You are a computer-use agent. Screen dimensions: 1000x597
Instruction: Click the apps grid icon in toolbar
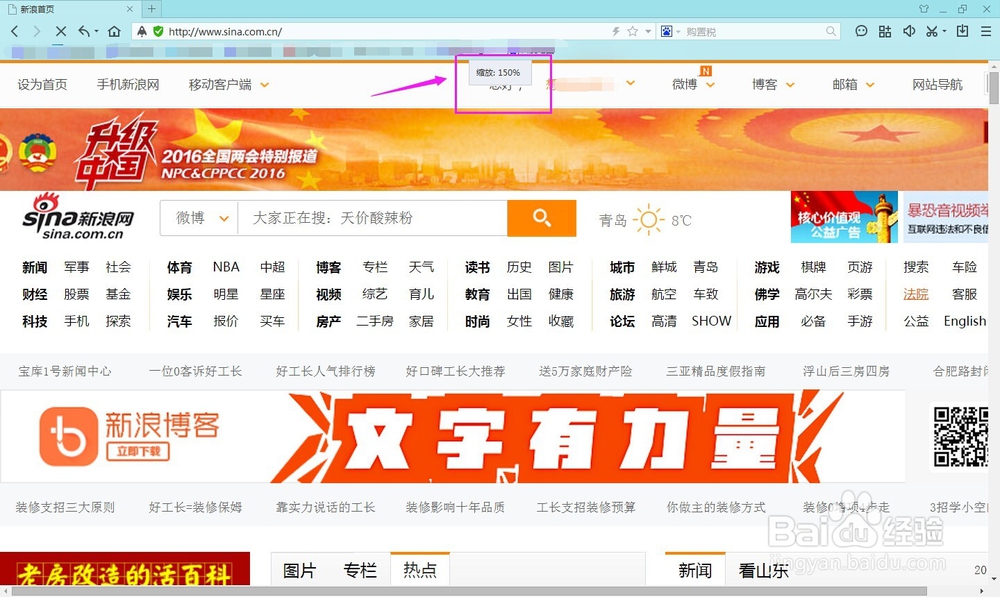click(884, 31)
